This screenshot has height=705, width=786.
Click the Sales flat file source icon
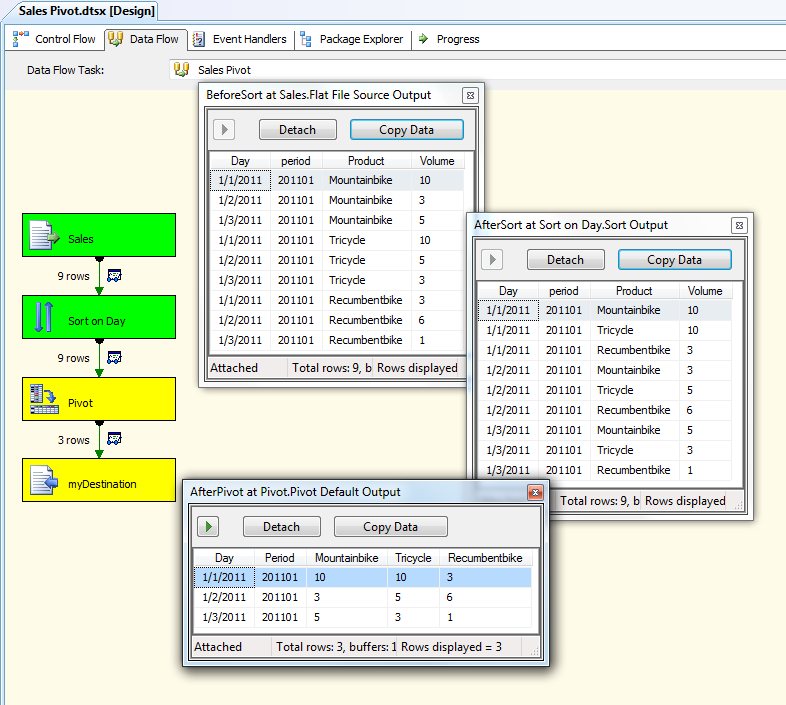pos(44,235)
